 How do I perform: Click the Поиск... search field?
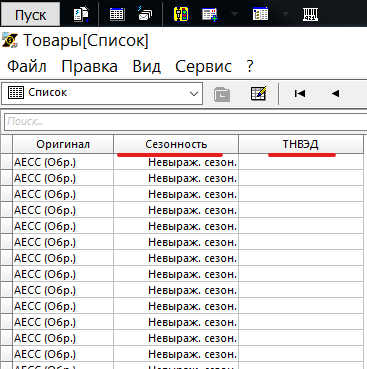click(185, 122)
